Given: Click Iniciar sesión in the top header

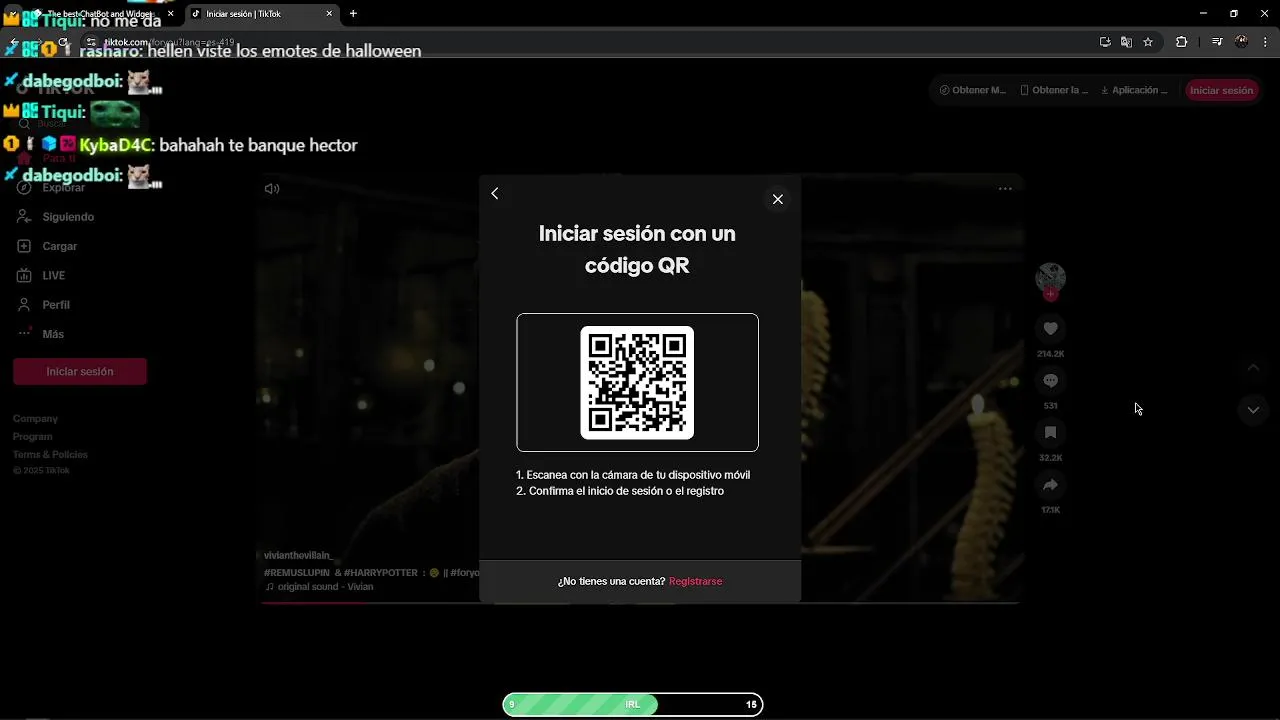Looking at the screenshot, I should click(1221, 90).
